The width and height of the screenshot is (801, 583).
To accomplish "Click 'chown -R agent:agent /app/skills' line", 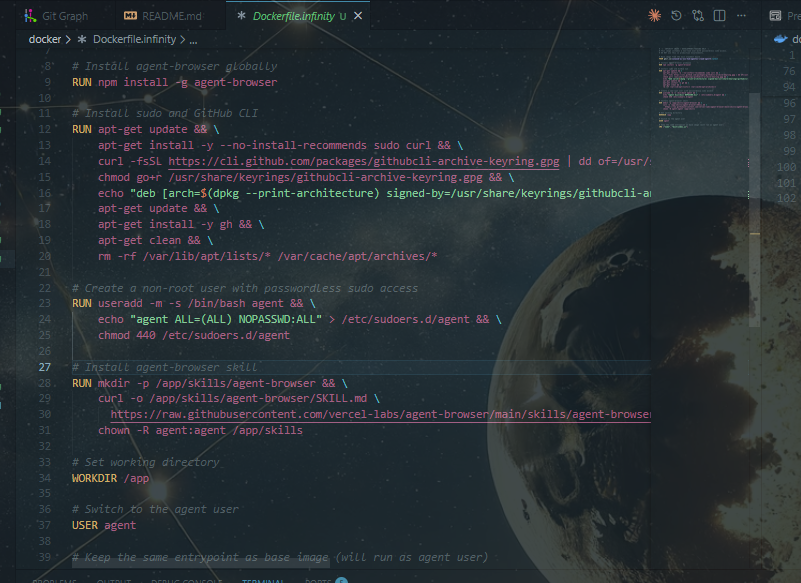I will pos(200,430).
